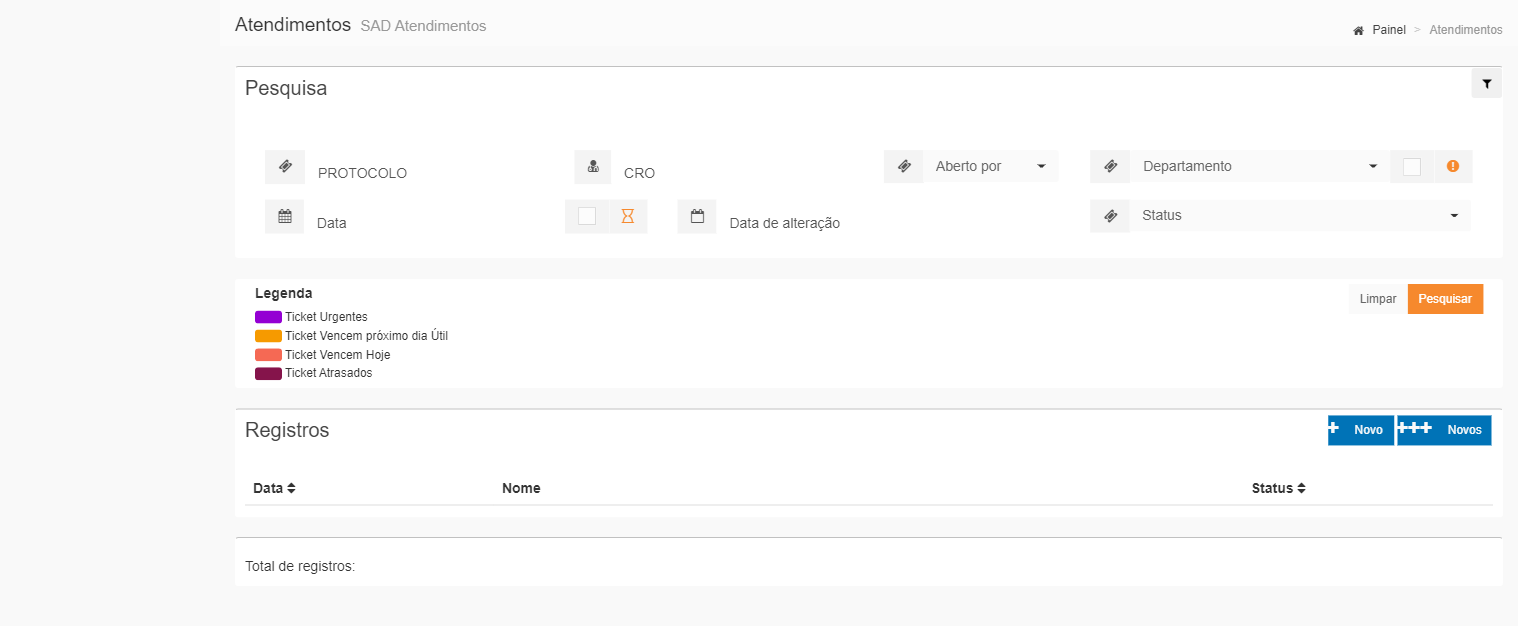Open the Status dropdown
The image size is (1518, 626).
pyautogui.click(x=1299, y=216)
